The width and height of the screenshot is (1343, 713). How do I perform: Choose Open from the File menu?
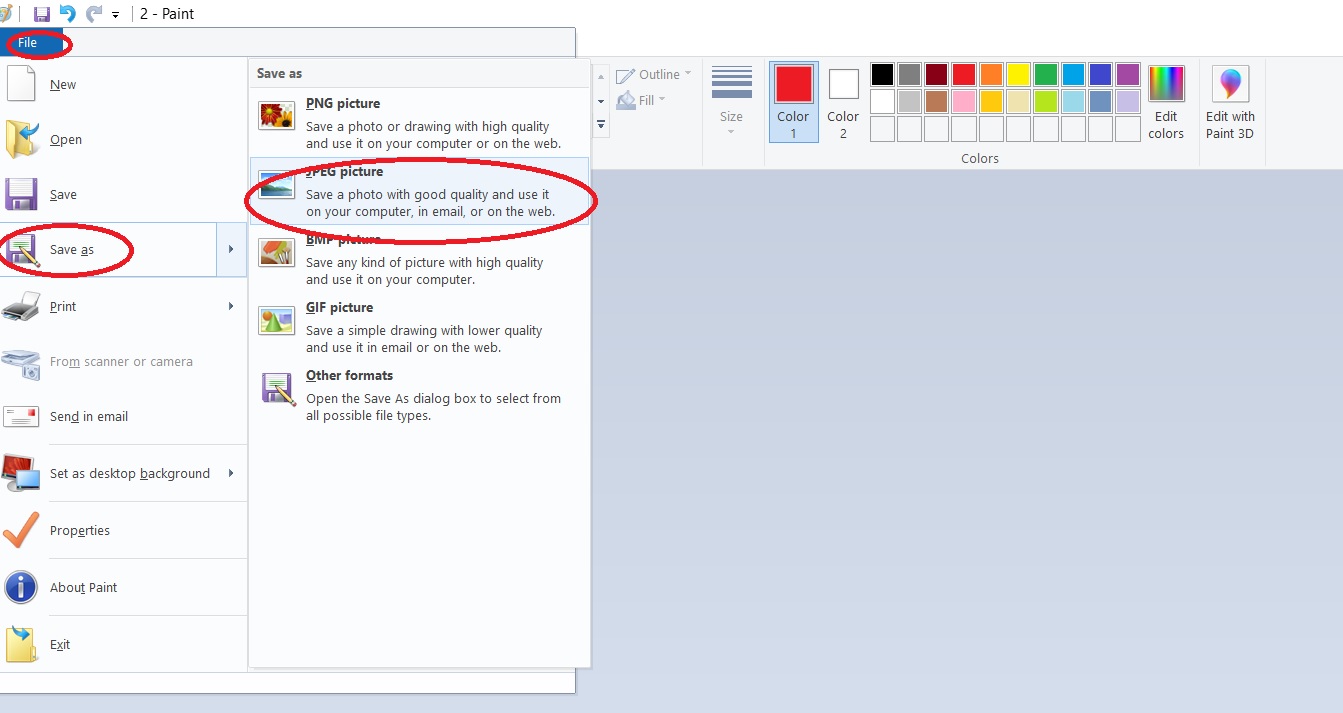[x=123, y=140]
